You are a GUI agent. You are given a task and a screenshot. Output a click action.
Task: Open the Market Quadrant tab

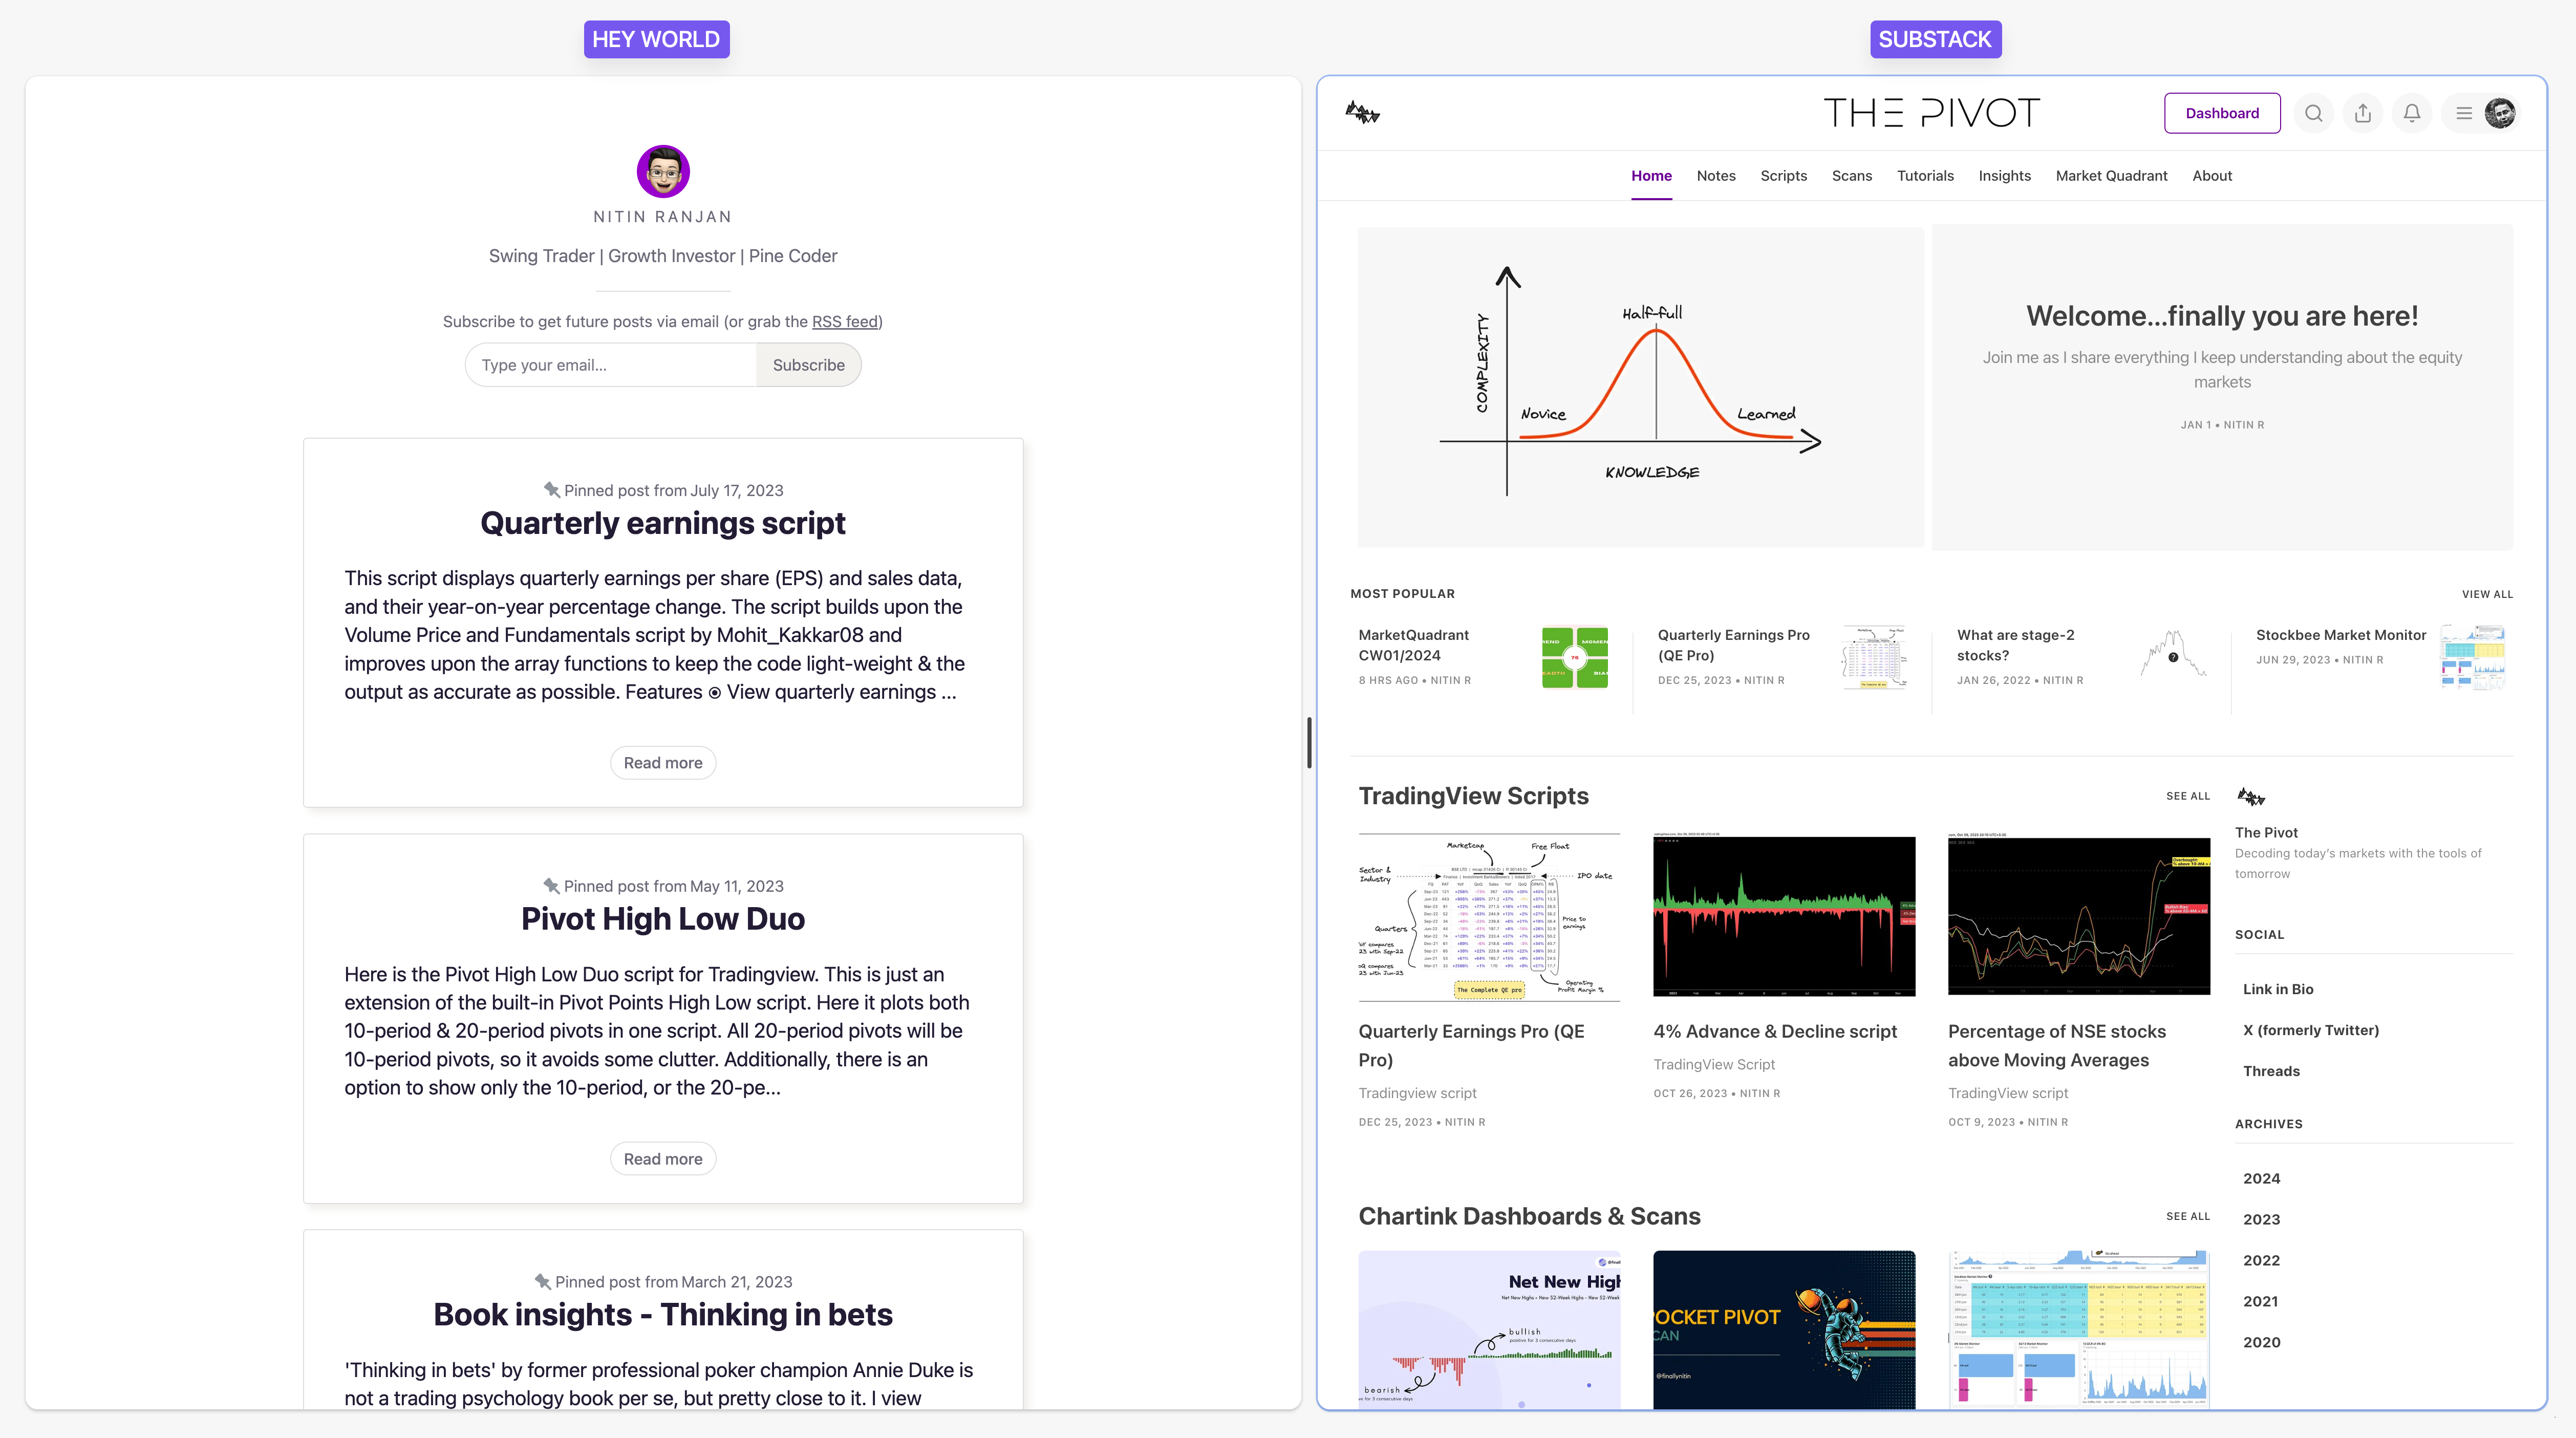point(2111,175)
